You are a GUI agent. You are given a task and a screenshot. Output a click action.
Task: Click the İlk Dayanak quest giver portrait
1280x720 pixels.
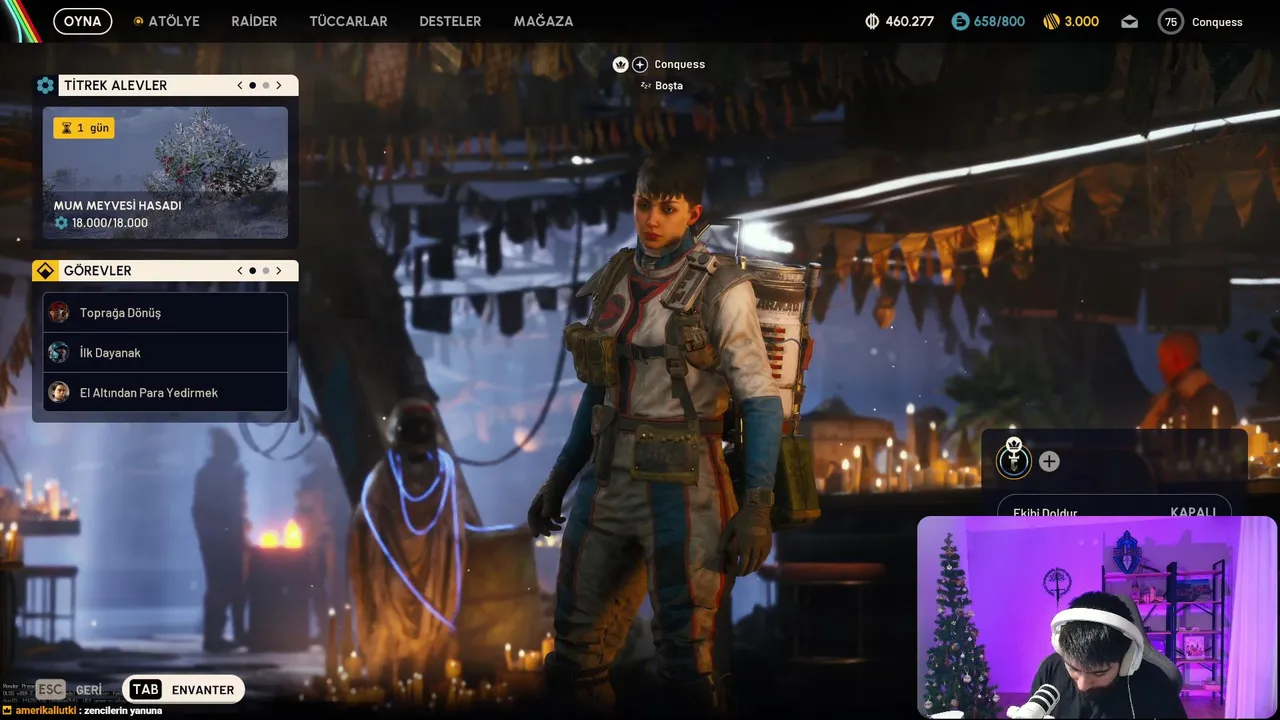tap(59, 352)
